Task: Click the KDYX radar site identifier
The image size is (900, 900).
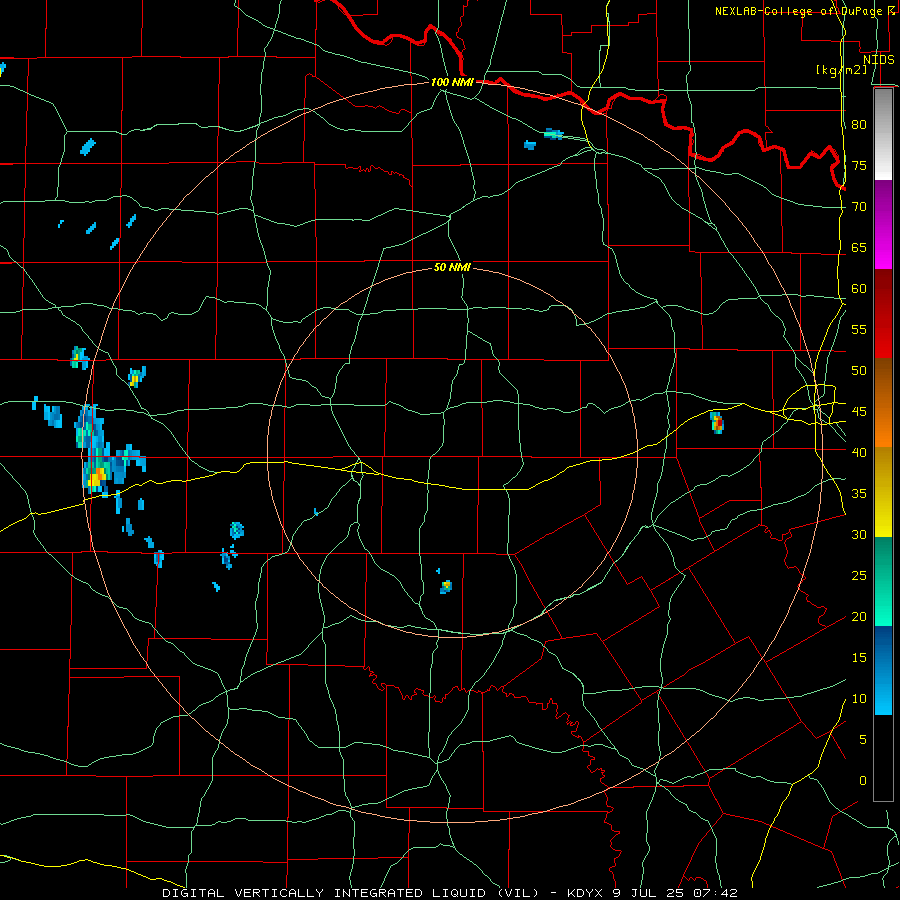Action: 587,893
